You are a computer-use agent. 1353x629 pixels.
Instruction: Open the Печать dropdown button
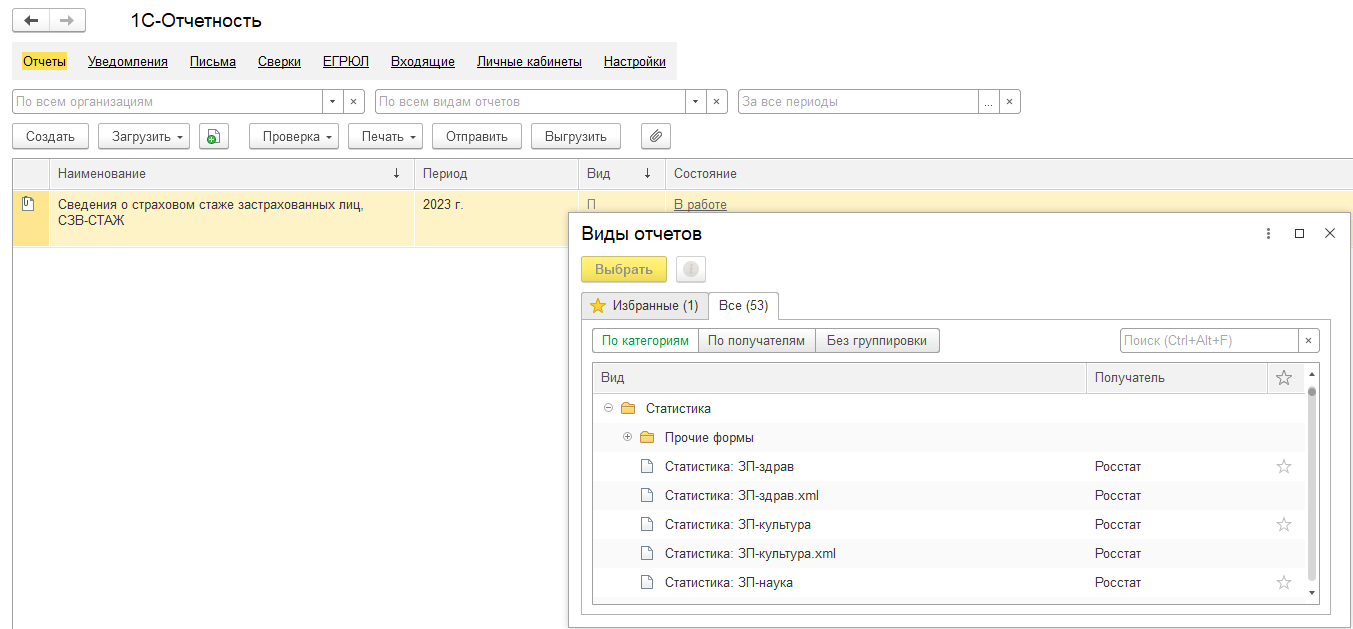385,137
